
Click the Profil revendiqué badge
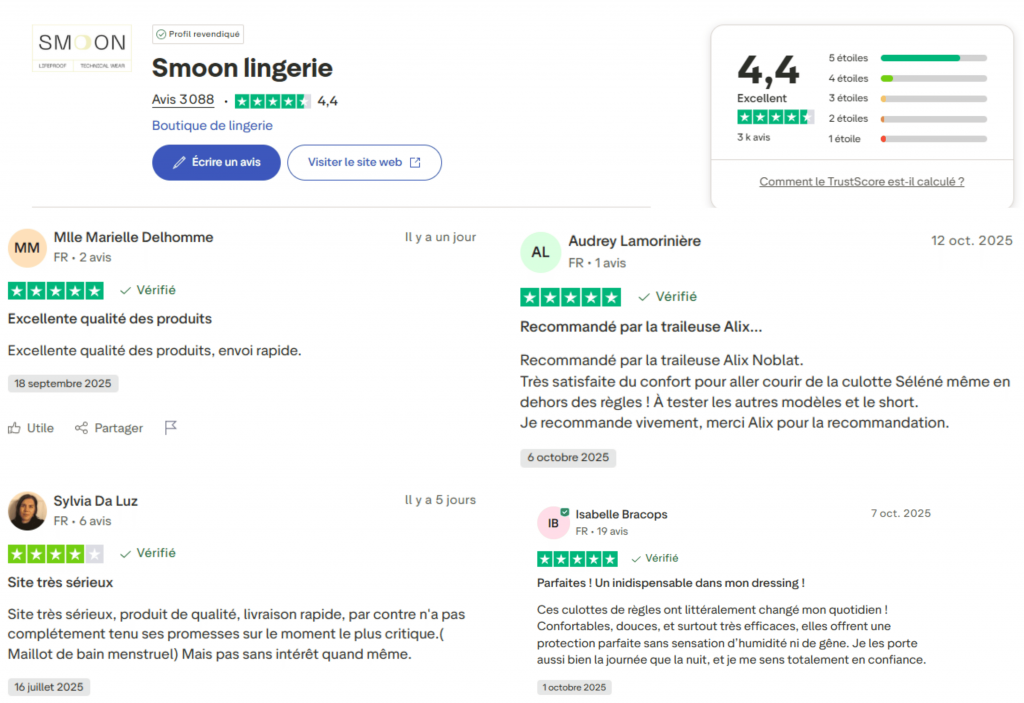click(x=198, y=34)
